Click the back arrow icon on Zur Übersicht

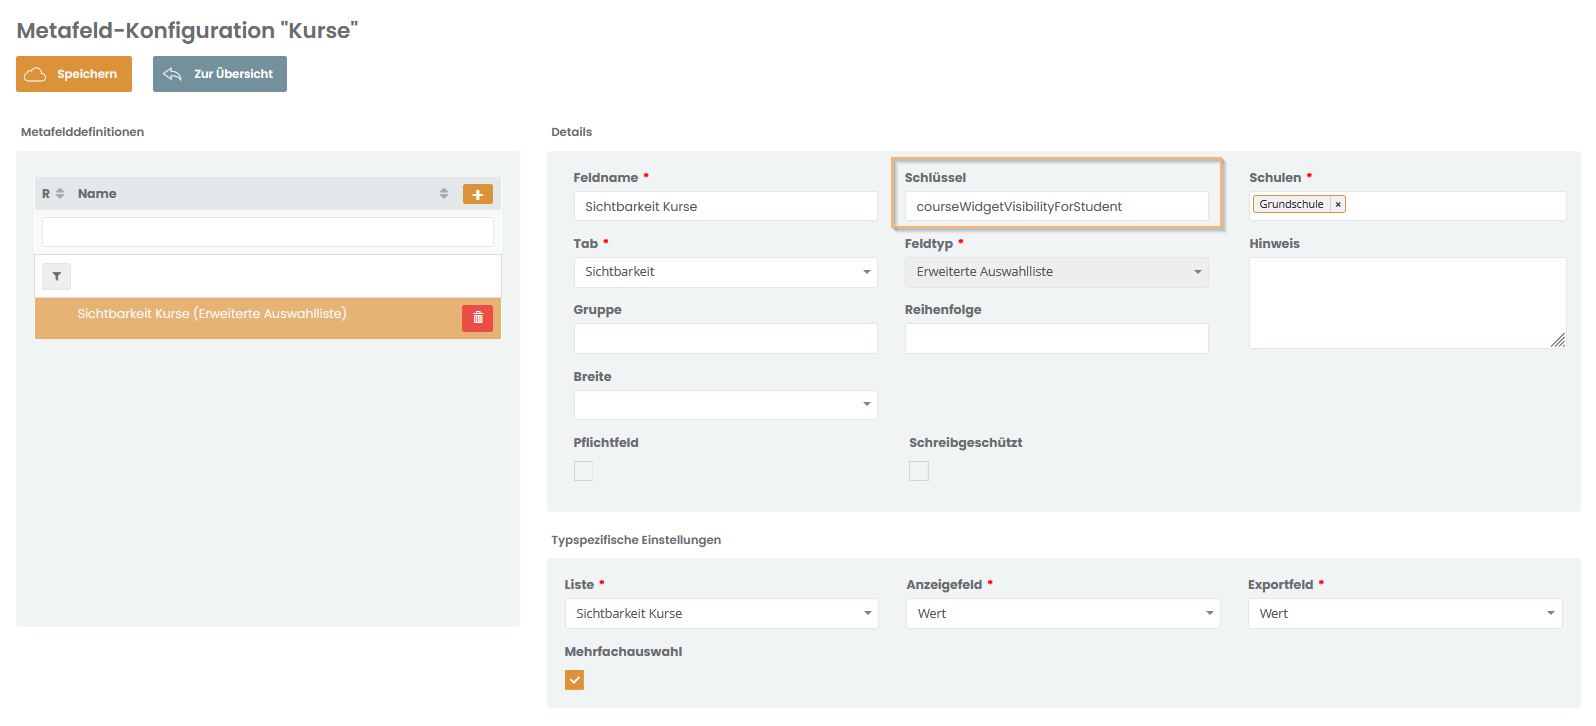172,74
